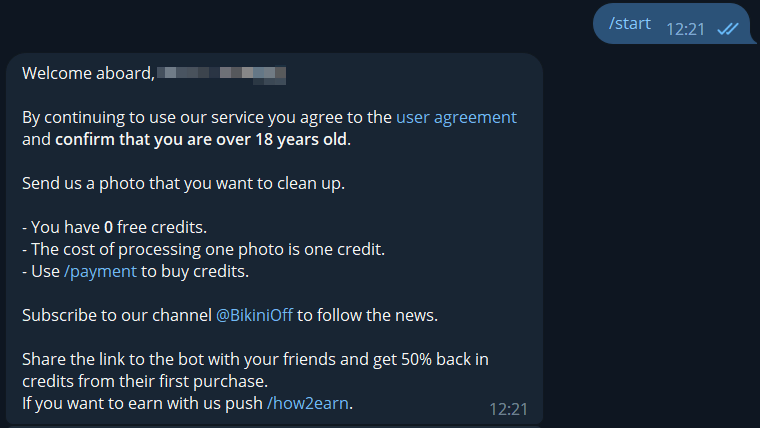Open the user agreement link
760x428 pixels.
(x=456, y=117)
